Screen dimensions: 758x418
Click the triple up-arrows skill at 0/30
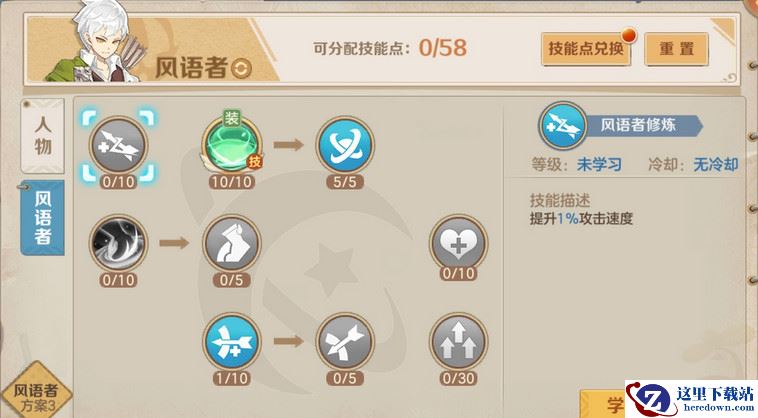coord(458,342)
